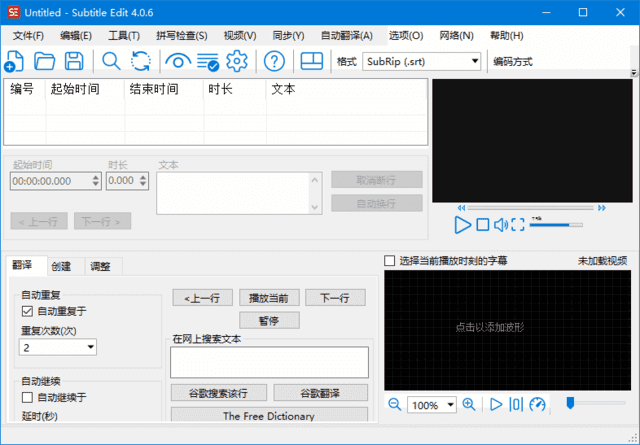This screenshot has height=445, width=640.
Task: Click the 谷歌翻译 button
Action: pos(320,393)
